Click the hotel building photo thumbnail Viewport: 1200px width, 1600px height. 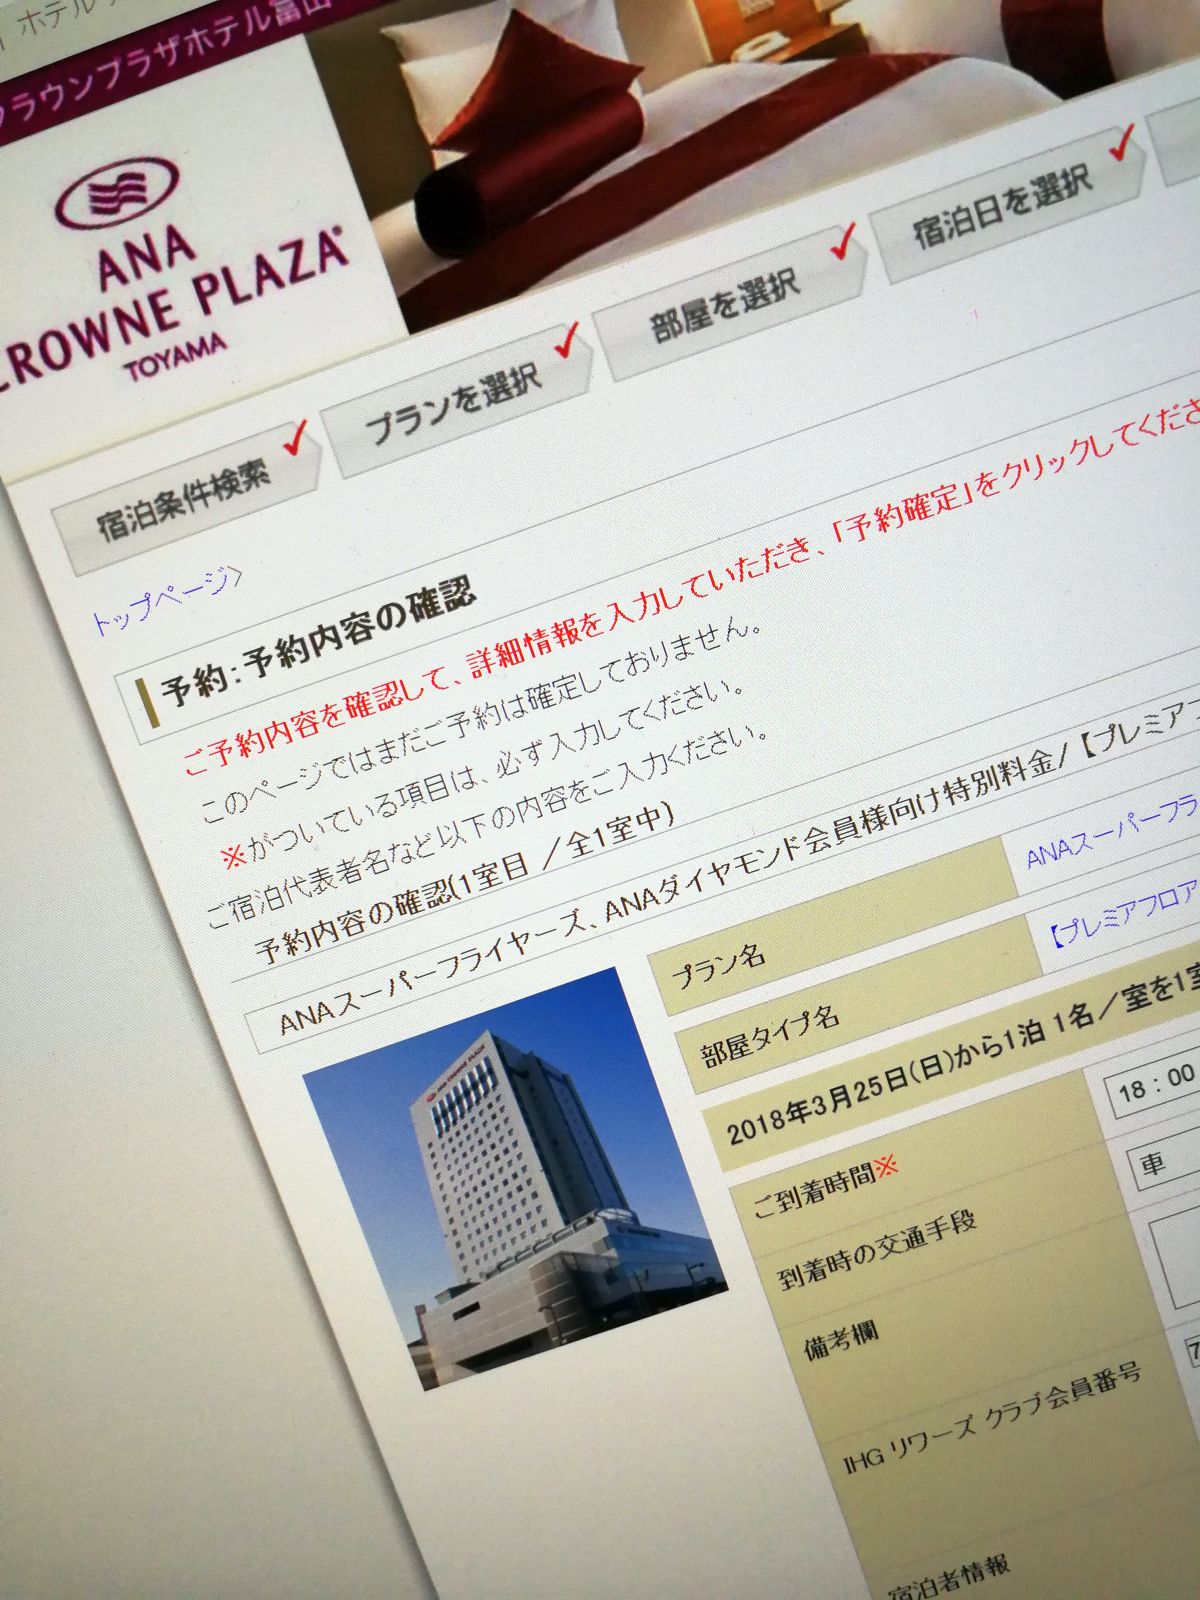(x=514, y=1179)
